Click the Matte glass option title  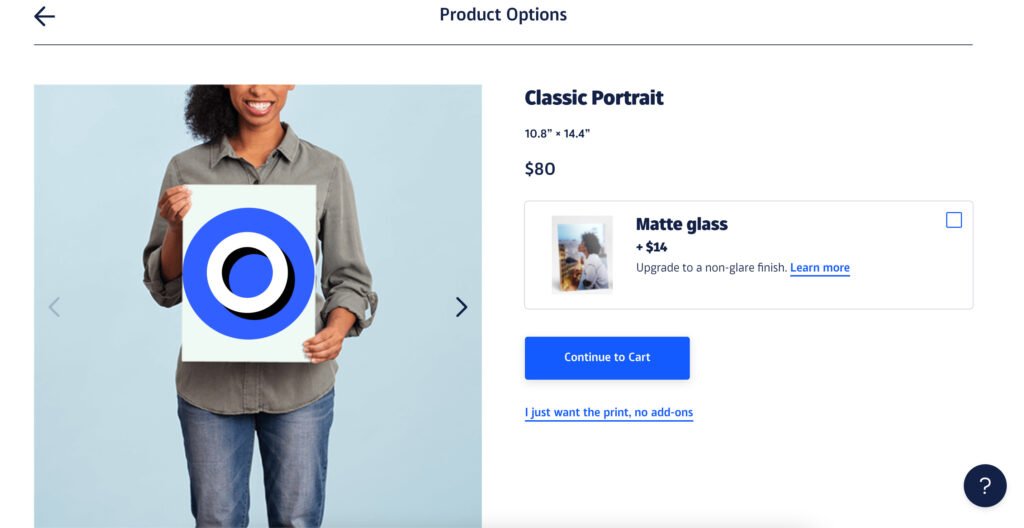click(681, 224)
